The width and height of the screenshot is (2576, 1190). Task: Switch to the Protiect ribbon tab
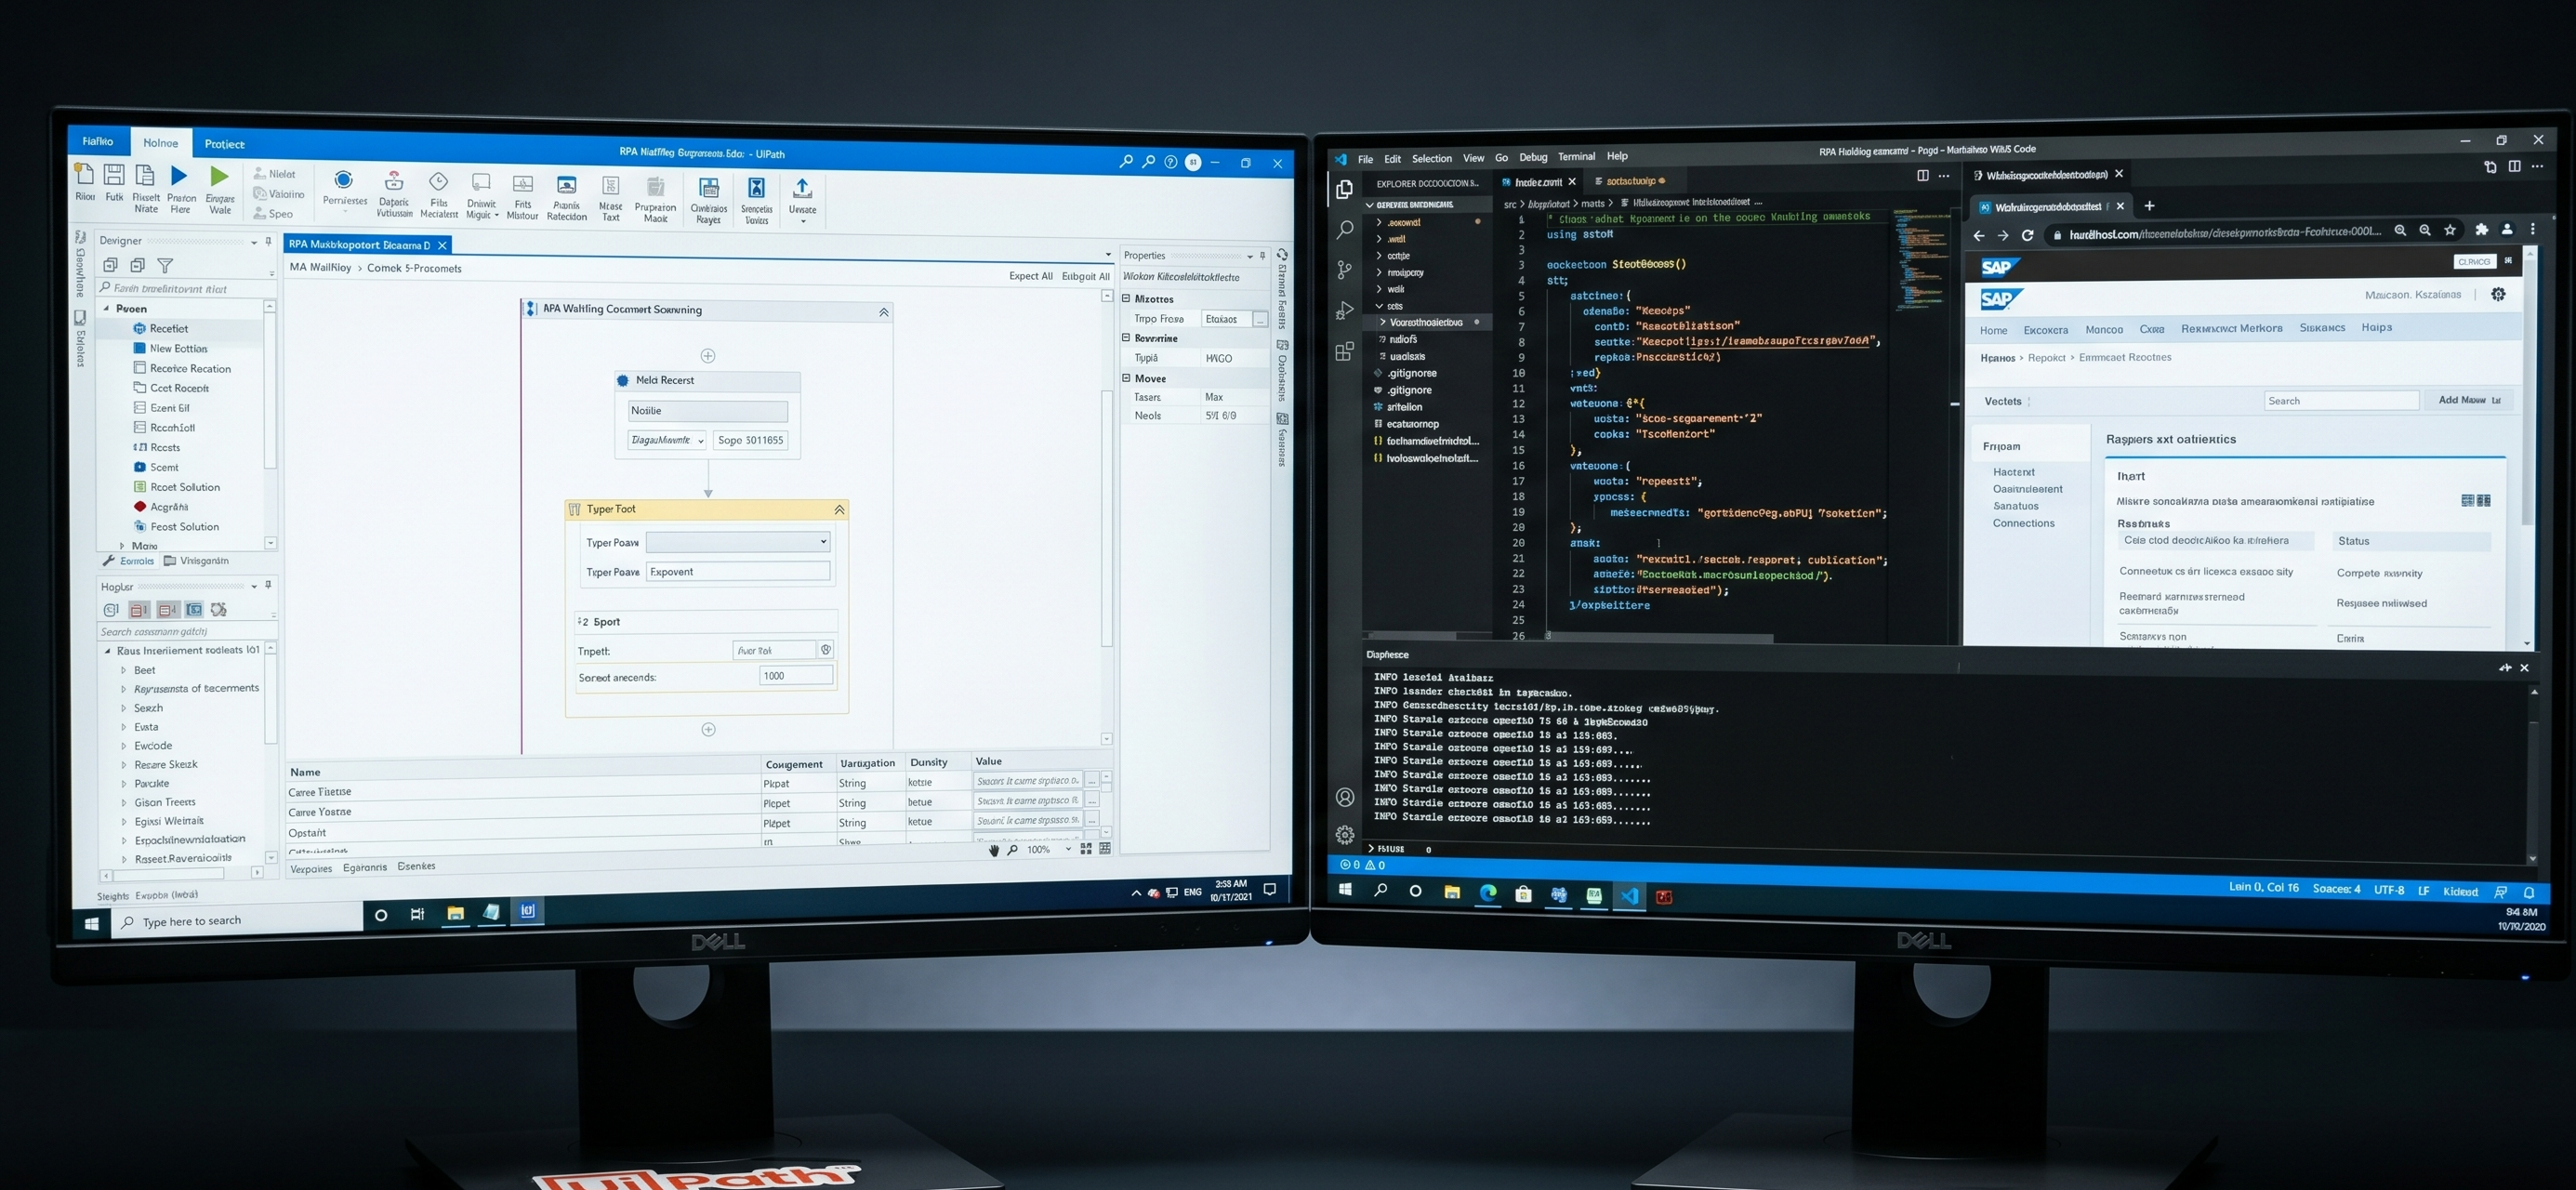point(224,144)
